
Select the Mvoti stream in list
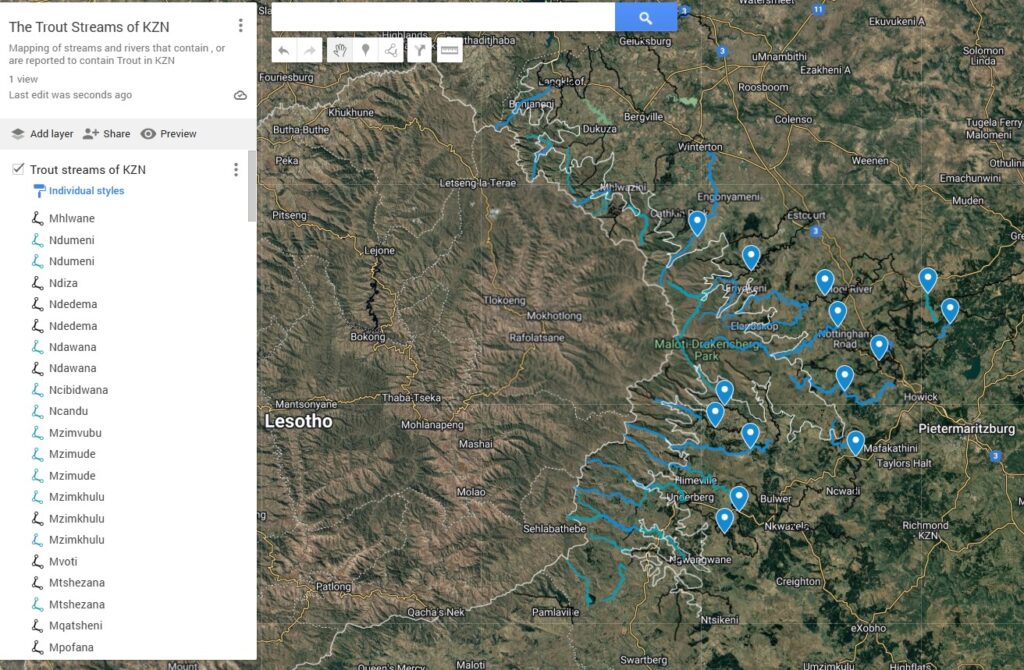coord(66,562)
